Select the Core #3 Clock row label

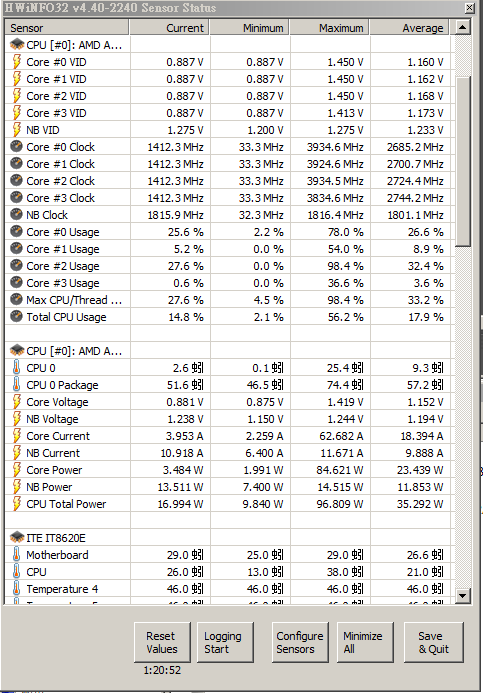coord(60,198)
